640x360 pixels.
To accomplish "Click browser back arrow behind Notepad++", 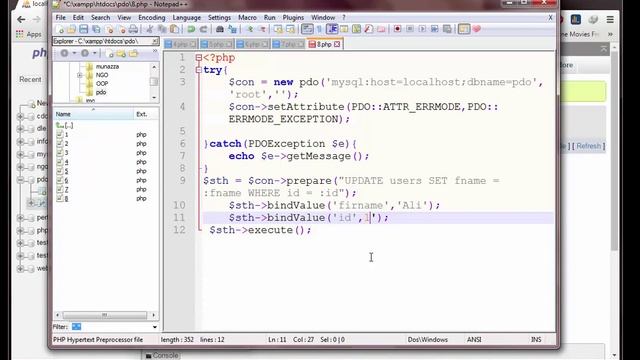I will pyautogui.click(x=21, y=19).
